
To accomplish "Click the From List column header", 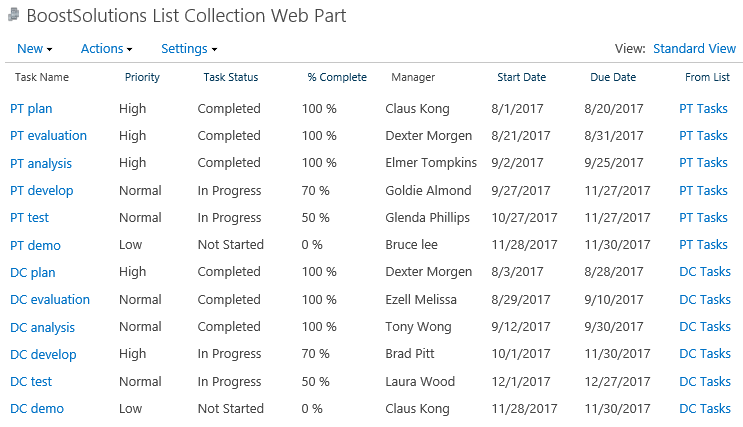I will (707, 77).
